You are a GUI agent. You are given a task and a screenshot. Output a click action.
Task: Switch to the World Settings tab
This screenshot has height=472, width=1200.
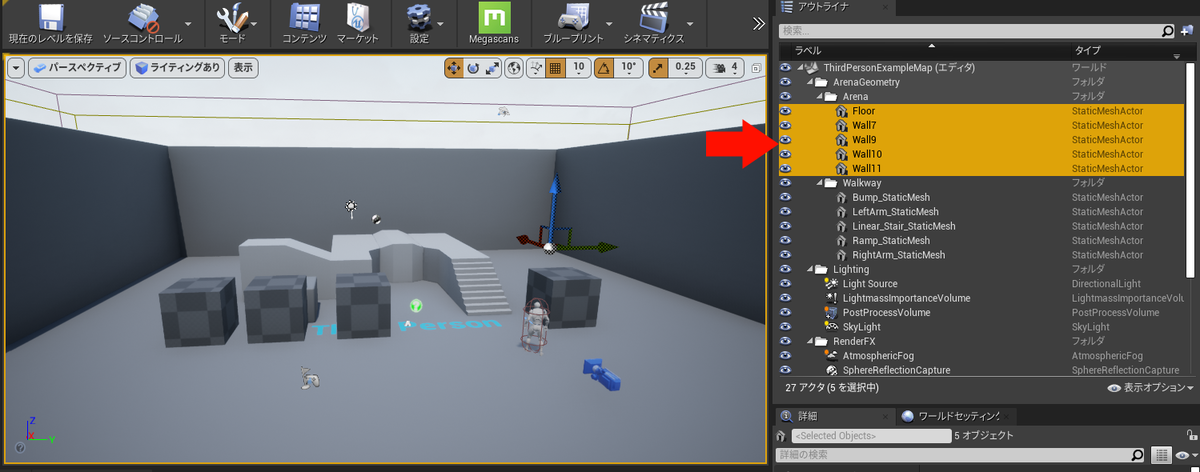click(x=957, y=416)
